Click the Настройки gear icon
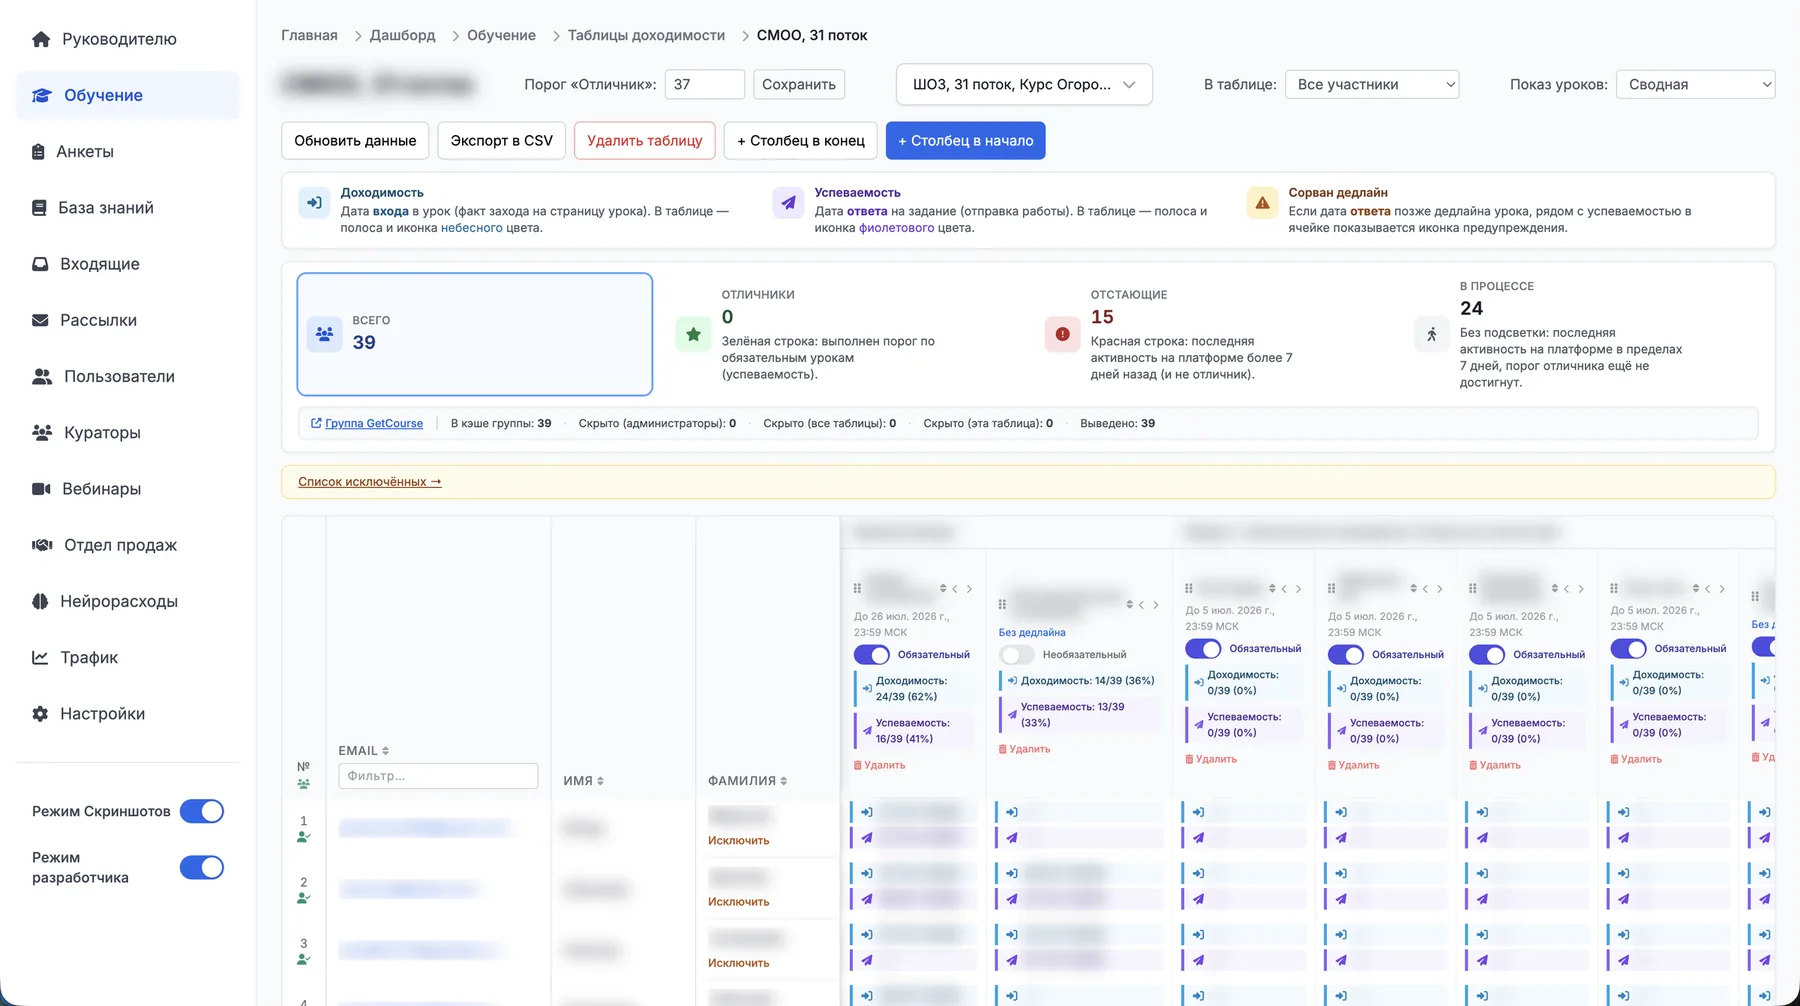Screen dimensions: 1800x1006 click(x=40, y=713)
